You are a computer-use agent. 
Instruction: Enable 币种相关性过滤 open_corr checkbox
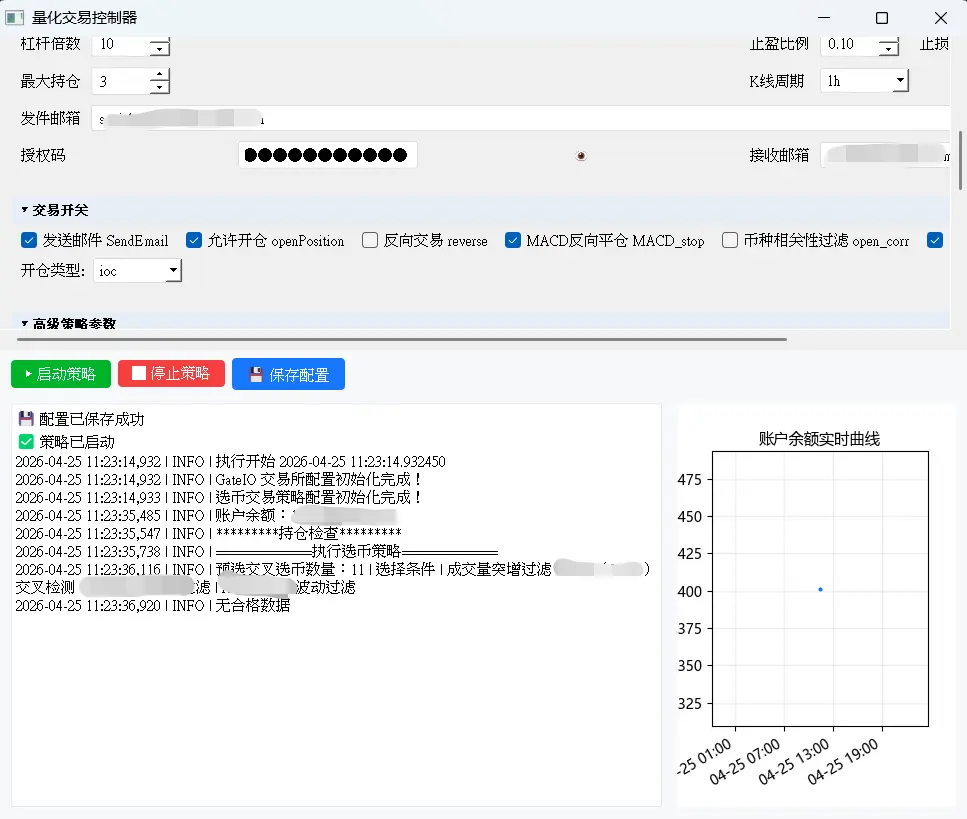pyautogui.click(x=730, y=241)
